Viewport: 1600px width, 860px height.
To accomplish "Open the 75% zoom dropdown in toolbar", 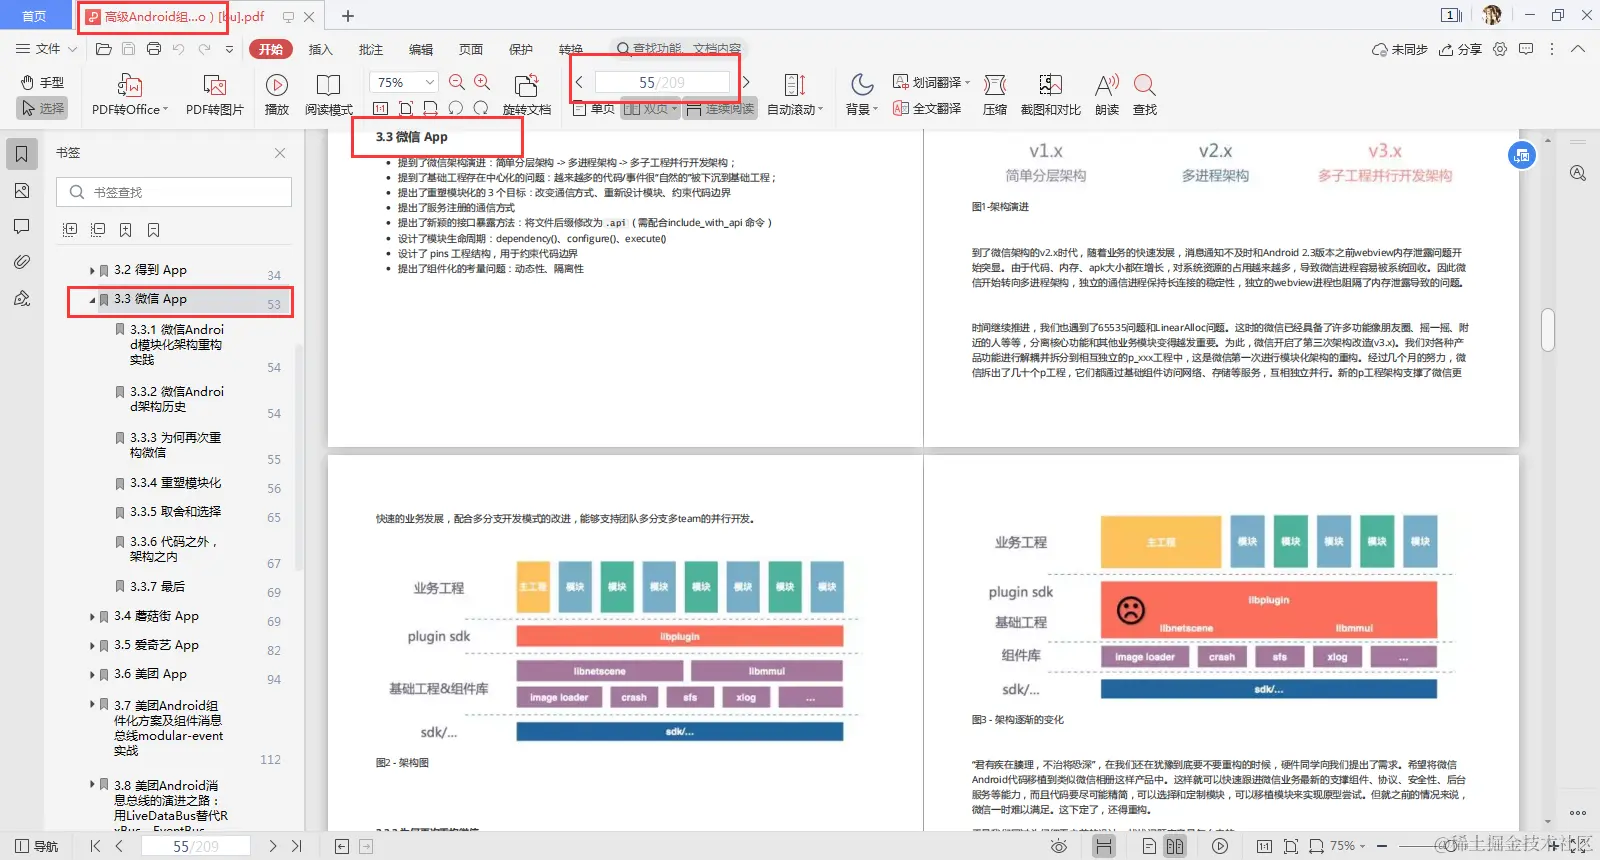I will [x=404, y=82].
